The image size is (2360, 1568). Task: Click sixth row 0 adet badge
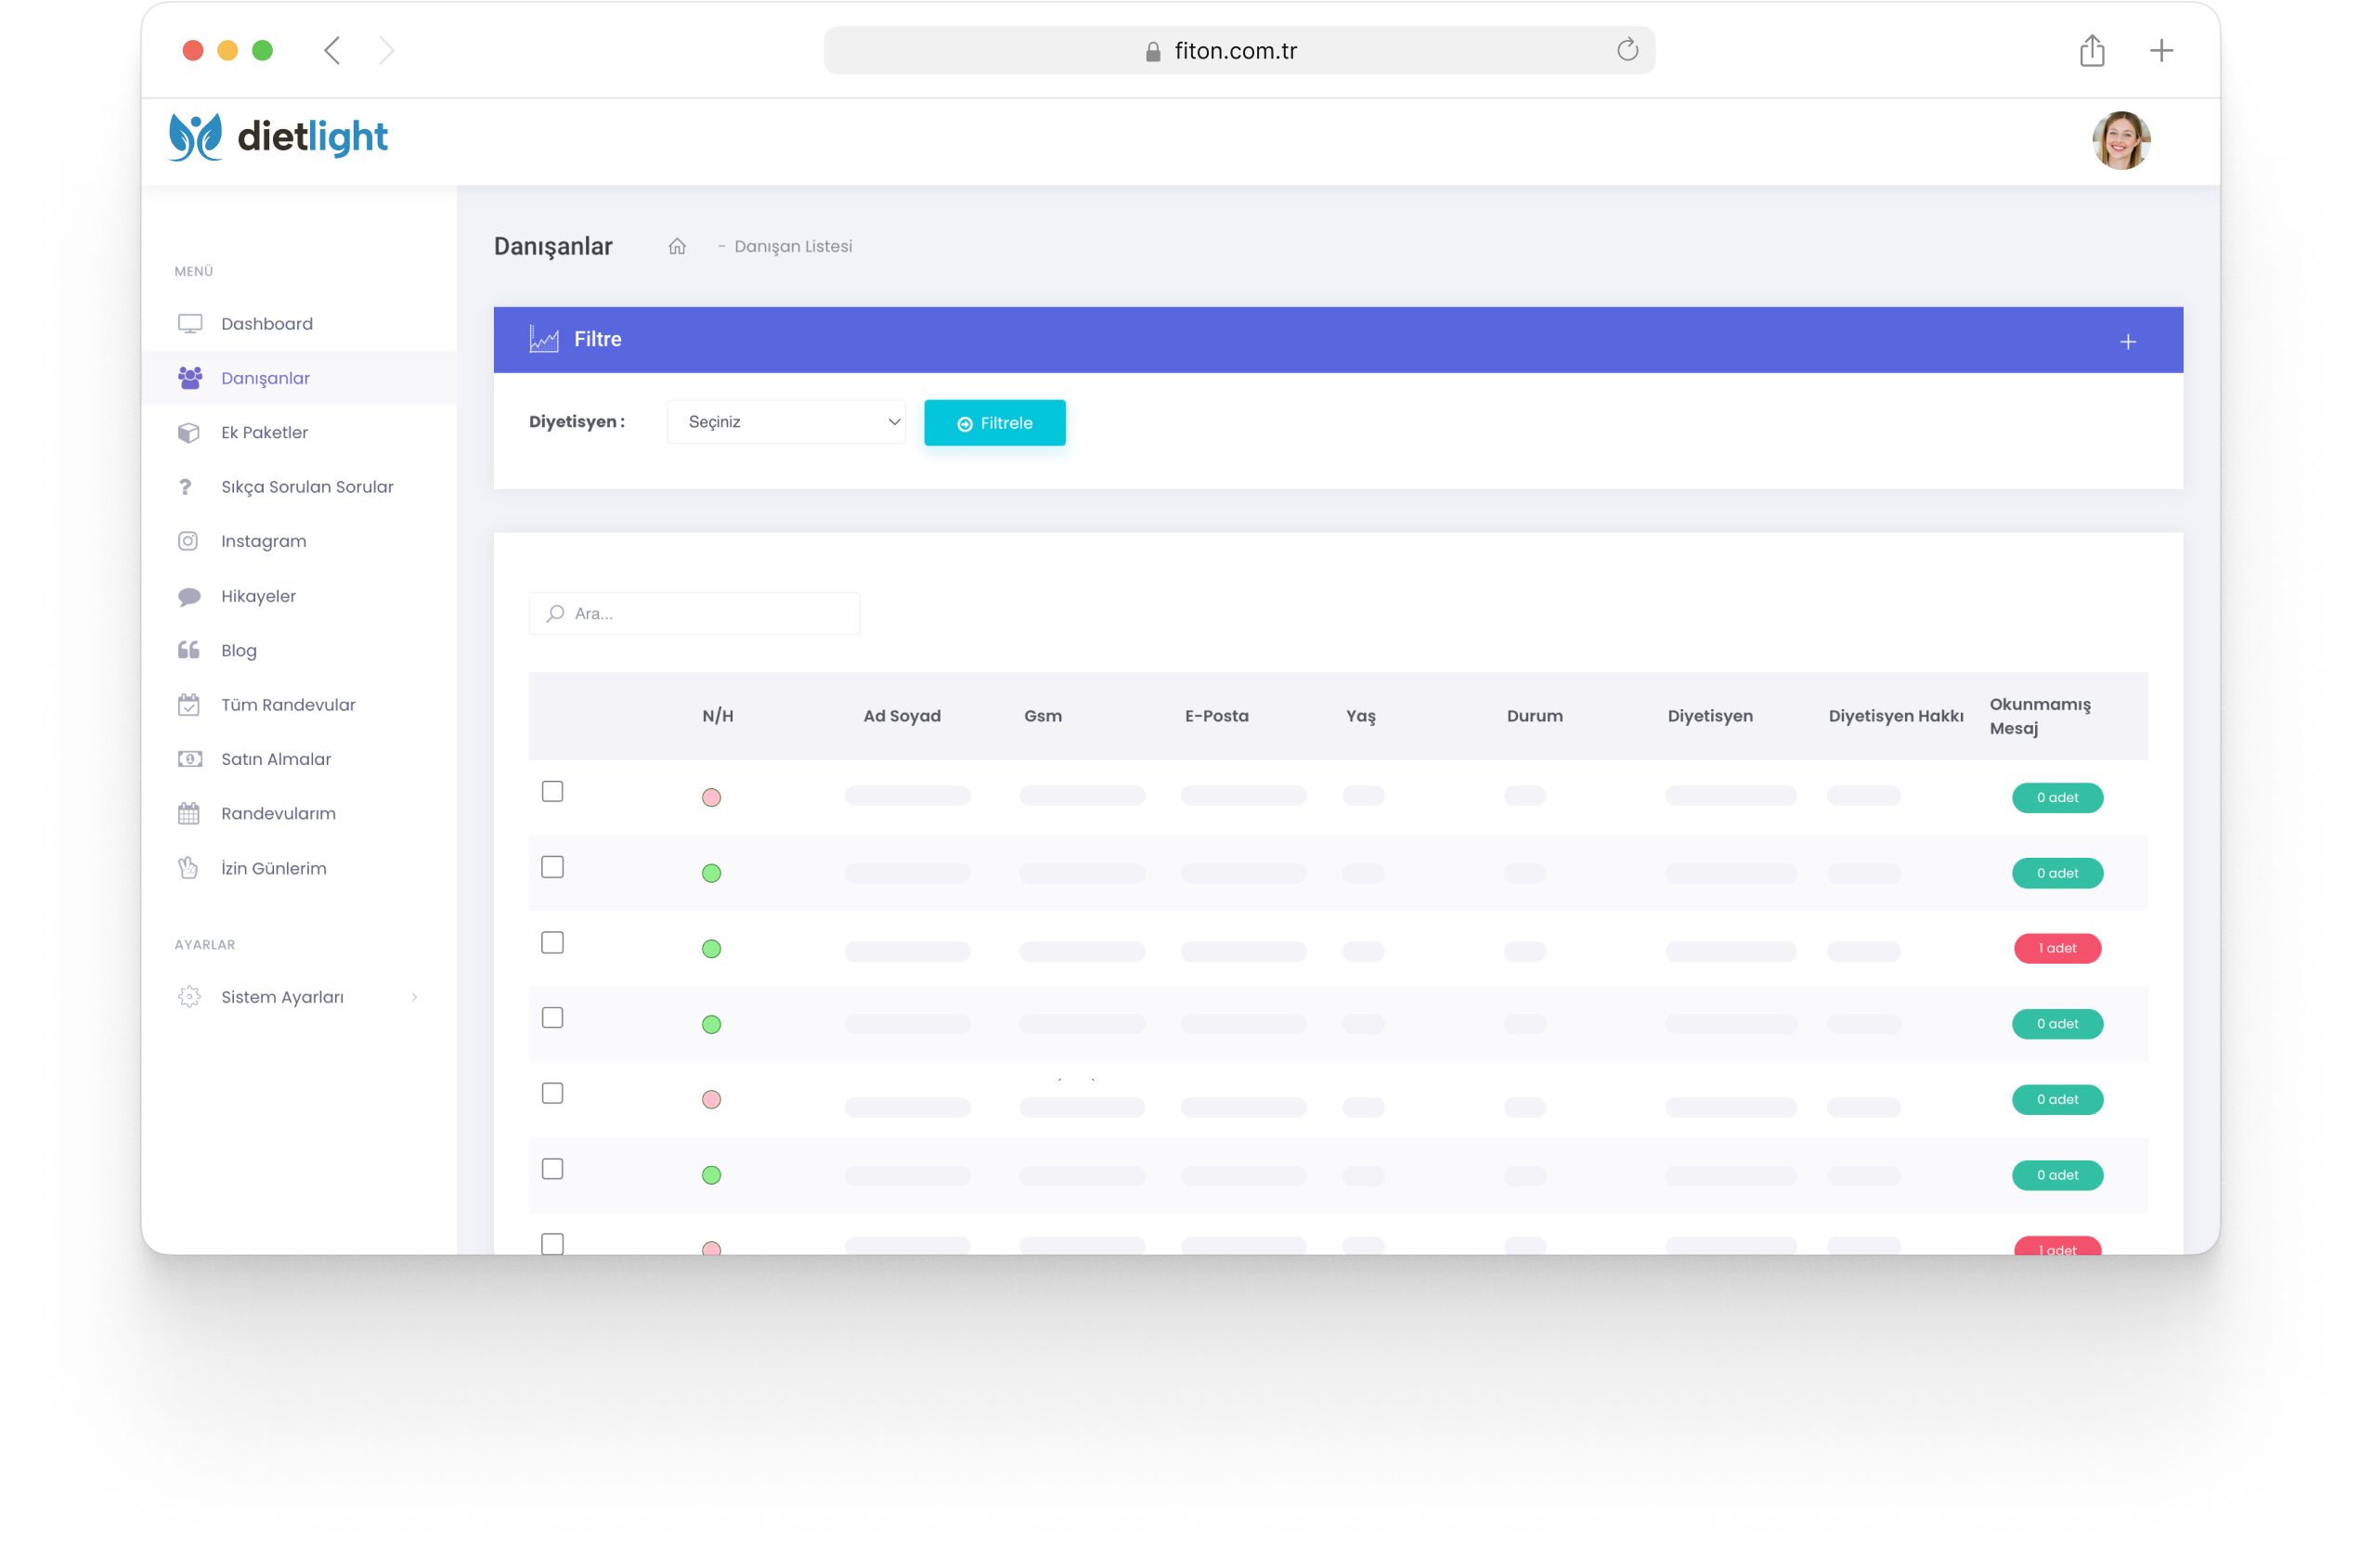pyautogui.click(x=2057, y=1175)
